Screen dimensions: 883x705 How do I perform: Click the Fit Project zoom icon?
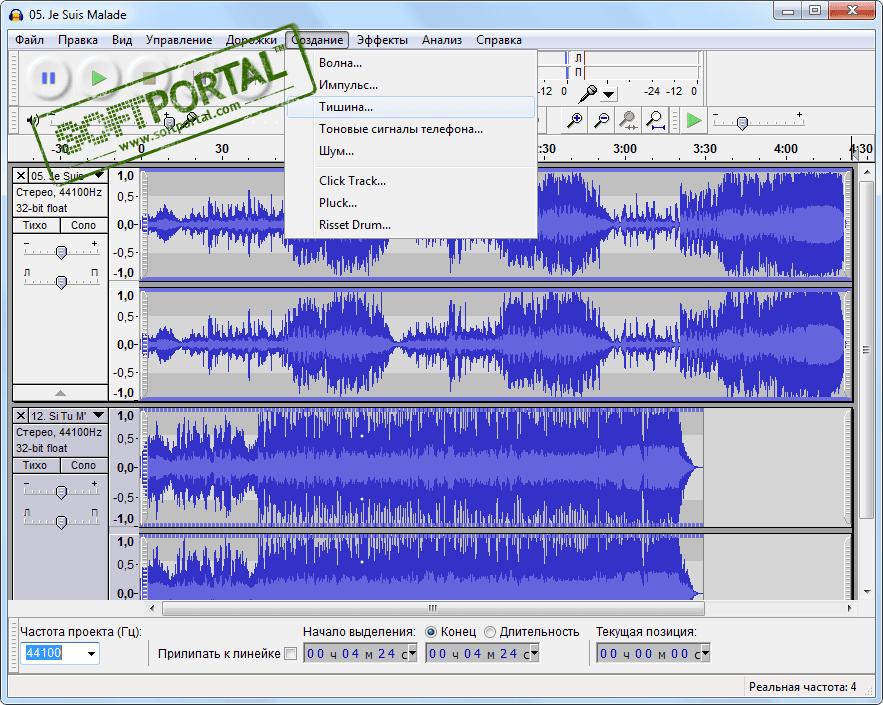(x=656, y=120)
